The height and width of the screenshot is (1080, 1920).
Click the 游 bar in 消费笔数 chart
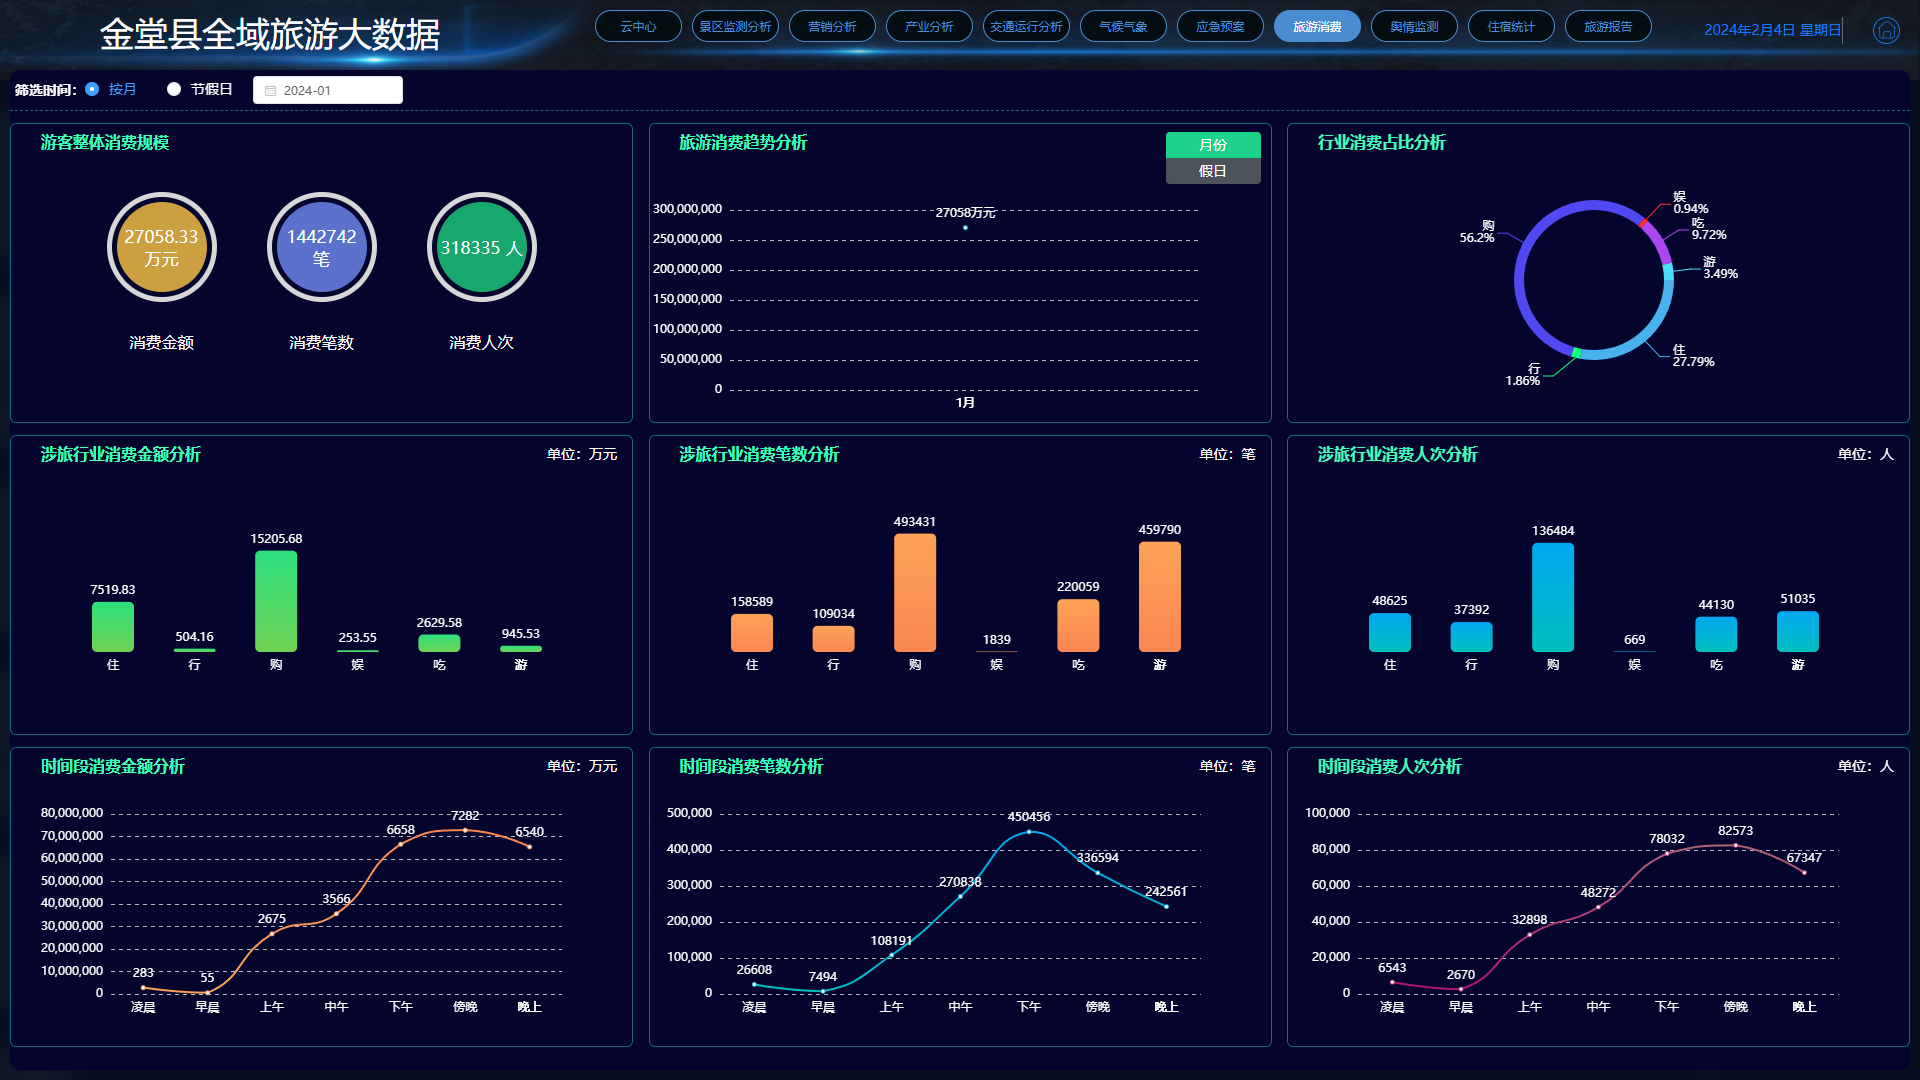(1159, 597)
